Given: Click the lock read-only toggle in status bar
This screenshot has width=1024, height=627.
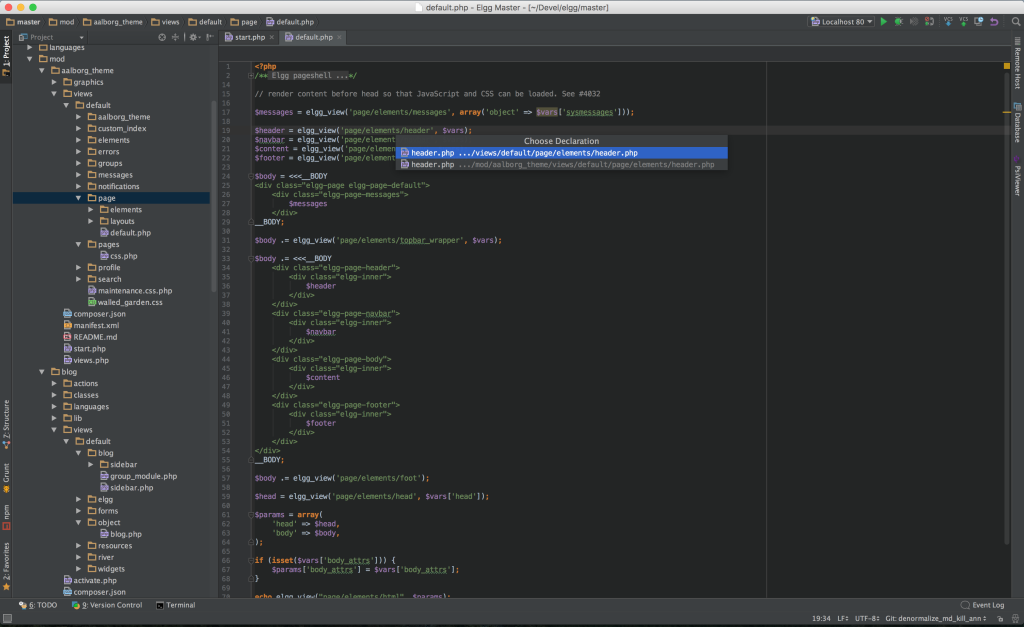Looking at the screenshot, I should tap(1000, 618).
